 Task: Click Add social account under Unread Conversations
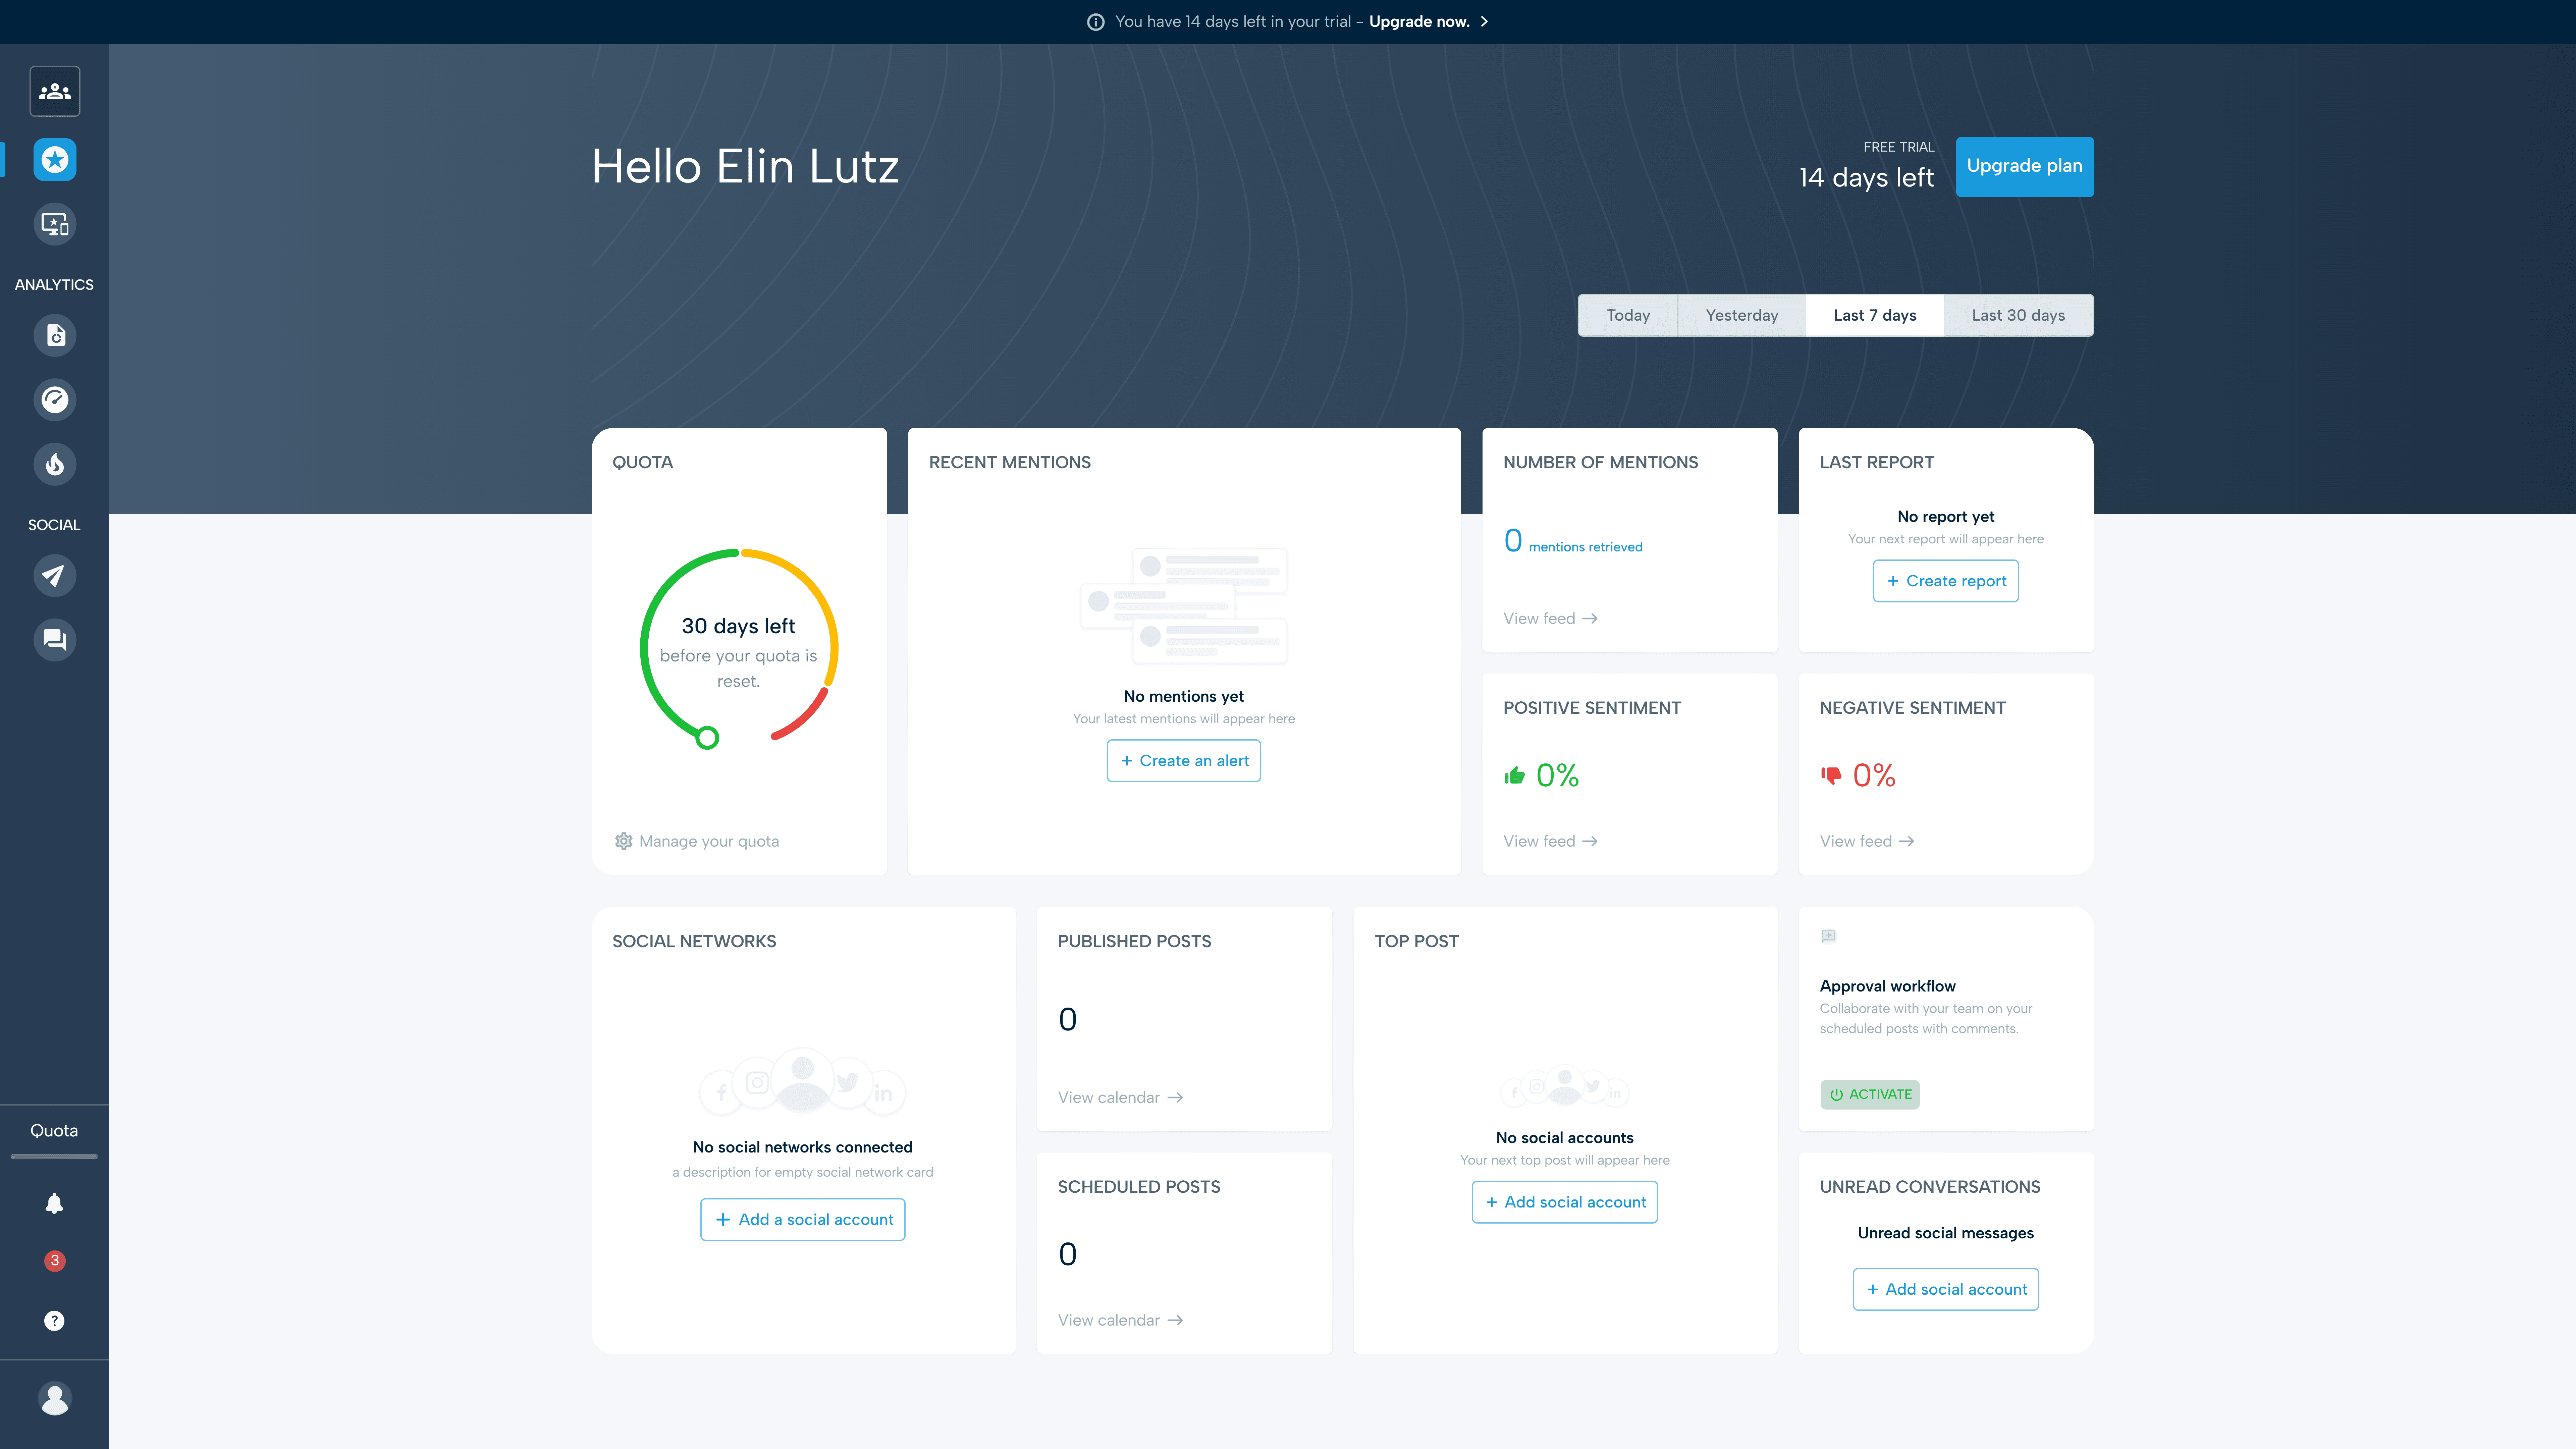1946,1289
